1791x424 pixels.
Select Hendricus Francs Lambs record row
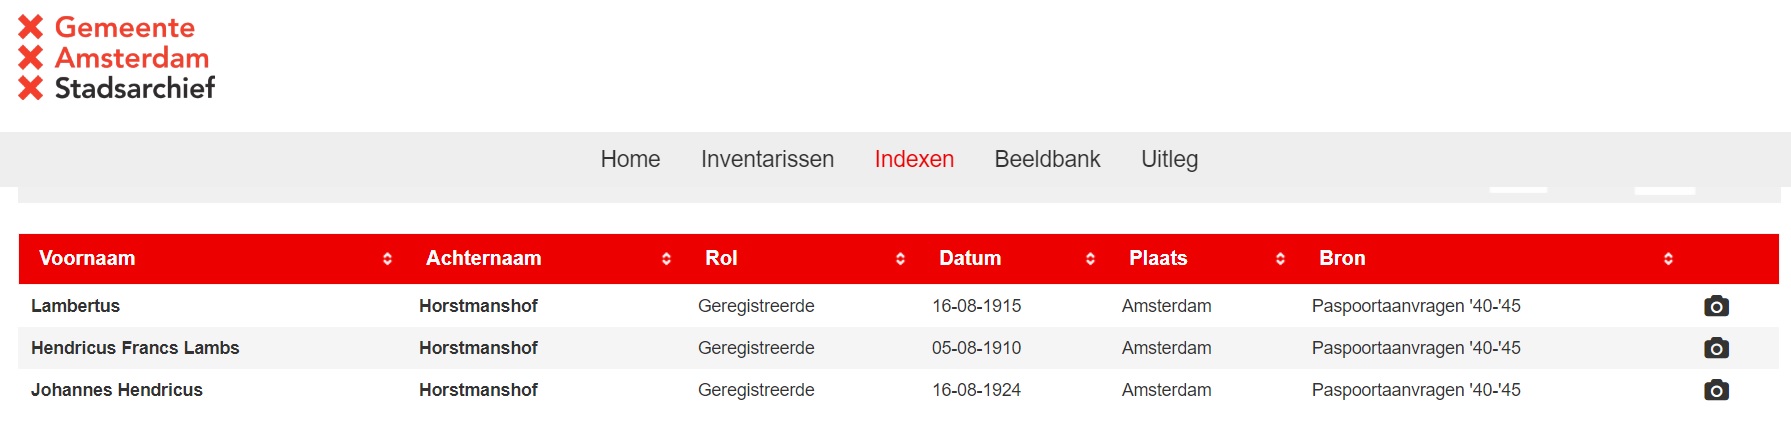point(898,348)
